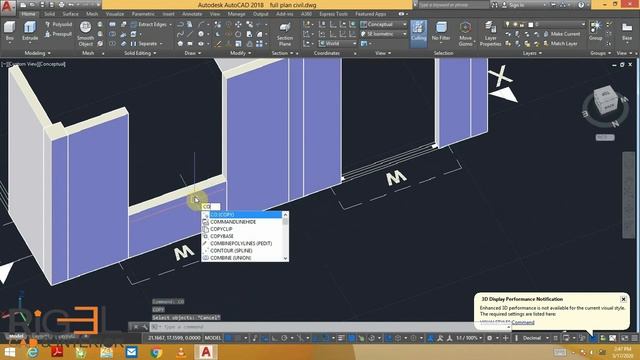
Task: Open the SE Isometric view dropdown
Action: click(x=383, y=34)
